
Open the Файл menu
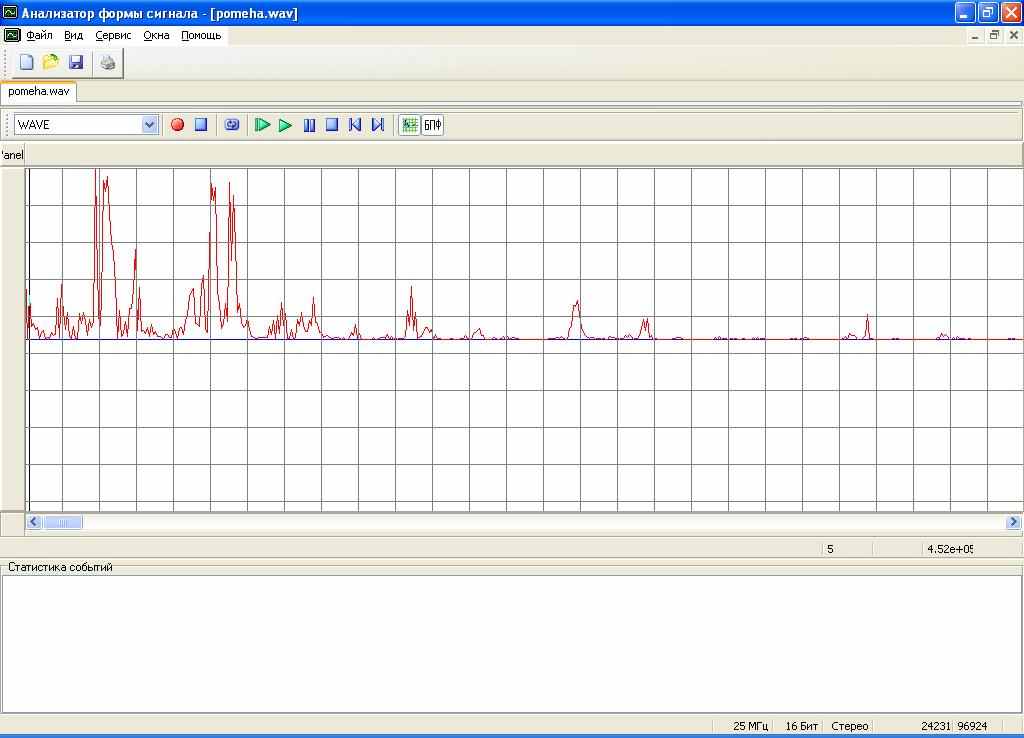[39, 35]
